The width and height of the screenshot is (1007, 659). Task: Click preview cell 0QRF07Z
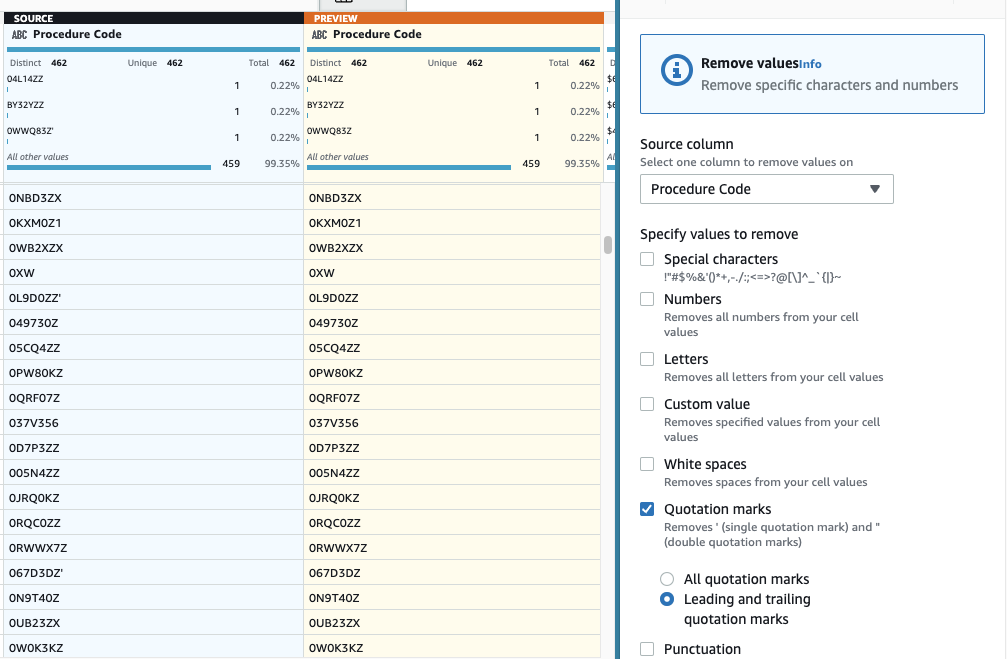click(x=453, y=398)
